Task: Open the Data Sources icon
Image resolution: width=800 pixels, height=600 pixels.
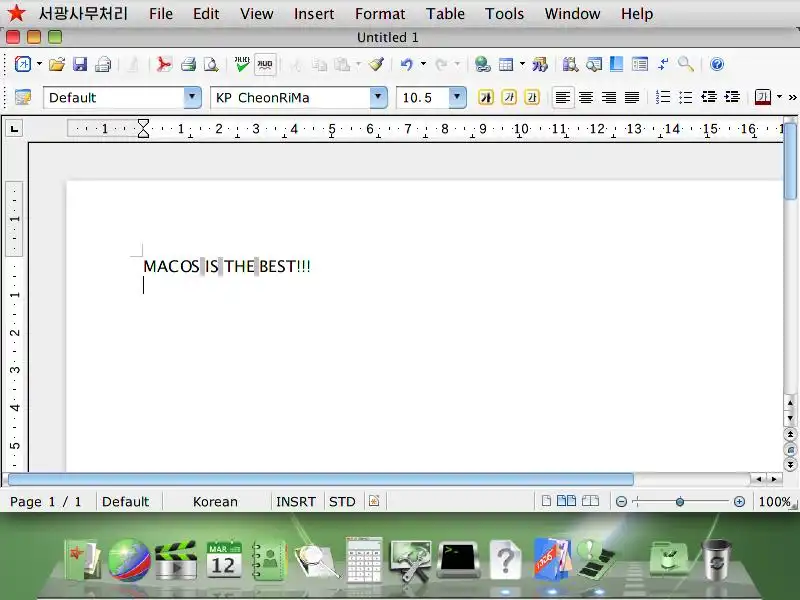Action: coord(640,64)
